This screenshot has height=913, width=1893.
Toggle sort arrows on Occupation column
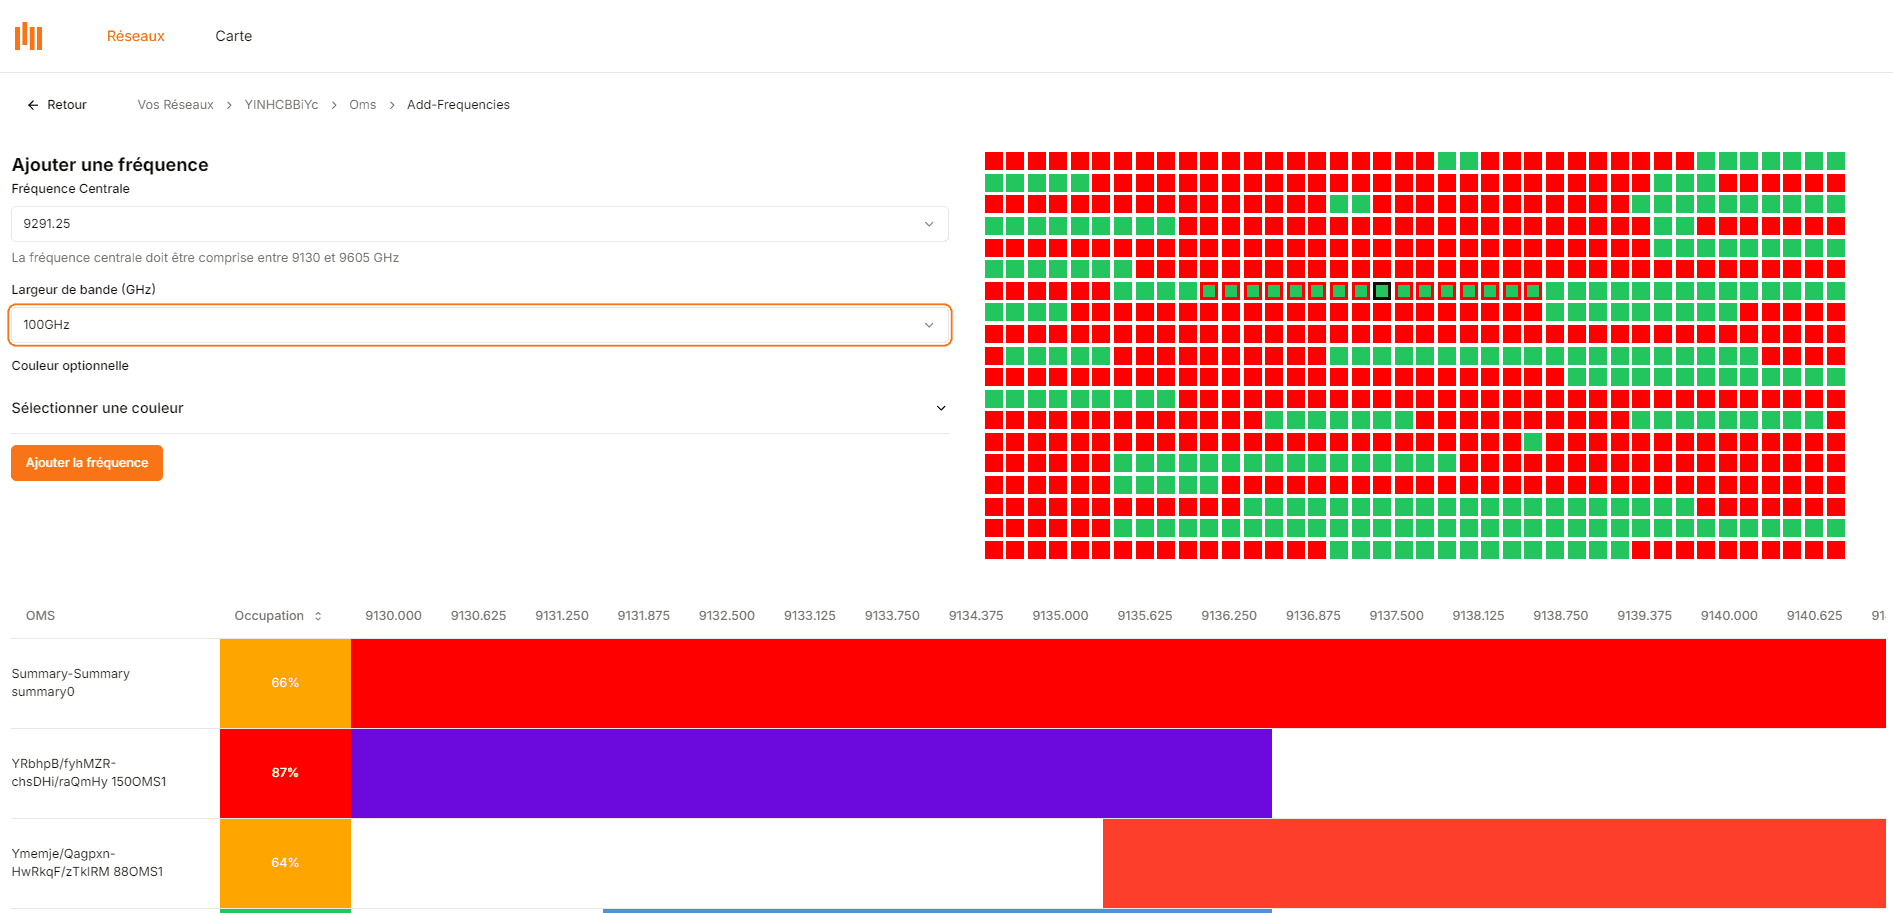point(318,616)
